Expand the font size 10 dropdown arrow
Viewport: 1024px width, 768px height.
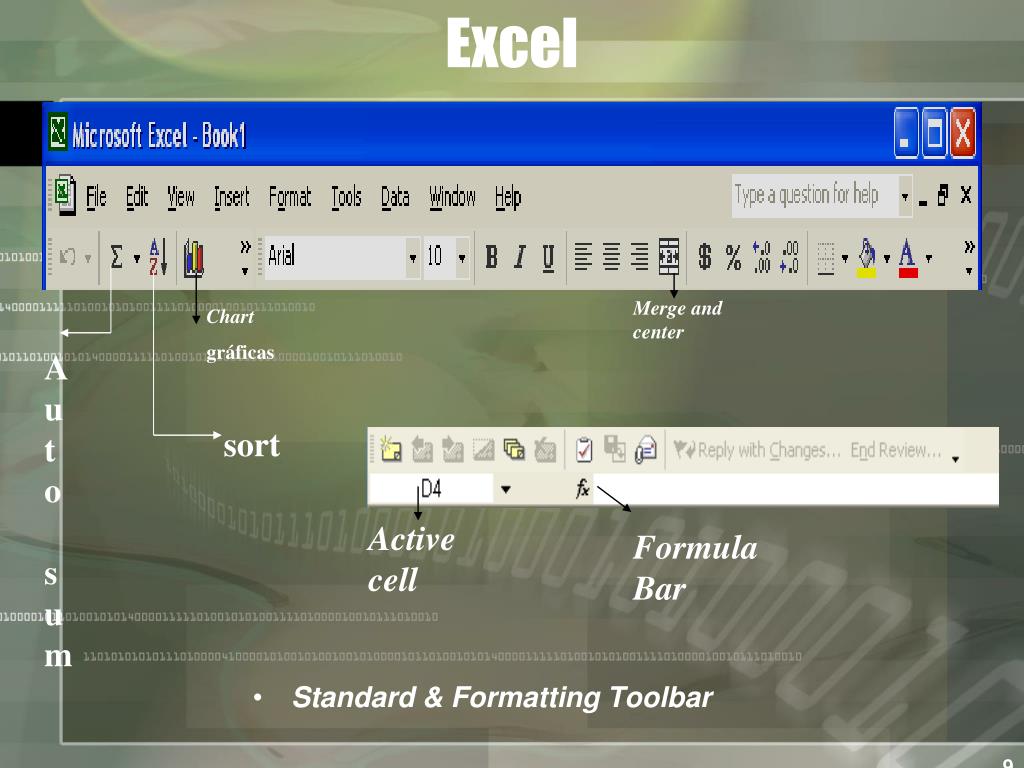462,258
